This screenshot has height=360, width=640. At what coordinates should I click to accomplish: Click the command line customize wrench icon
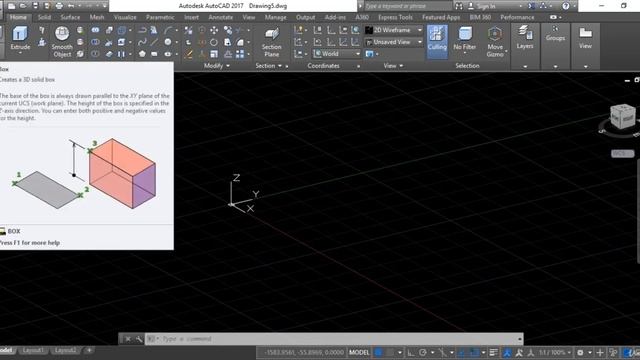pos(139,339)
